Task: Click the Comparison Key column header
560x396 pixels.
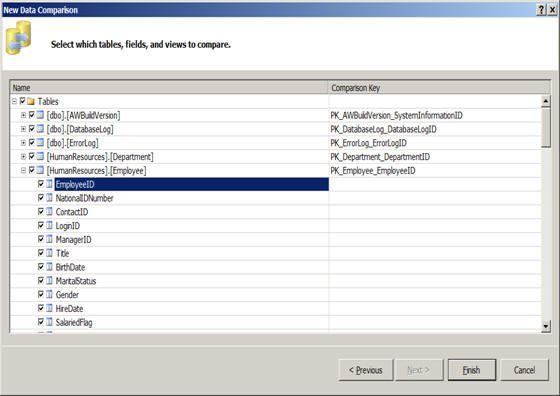Action: 439,87
